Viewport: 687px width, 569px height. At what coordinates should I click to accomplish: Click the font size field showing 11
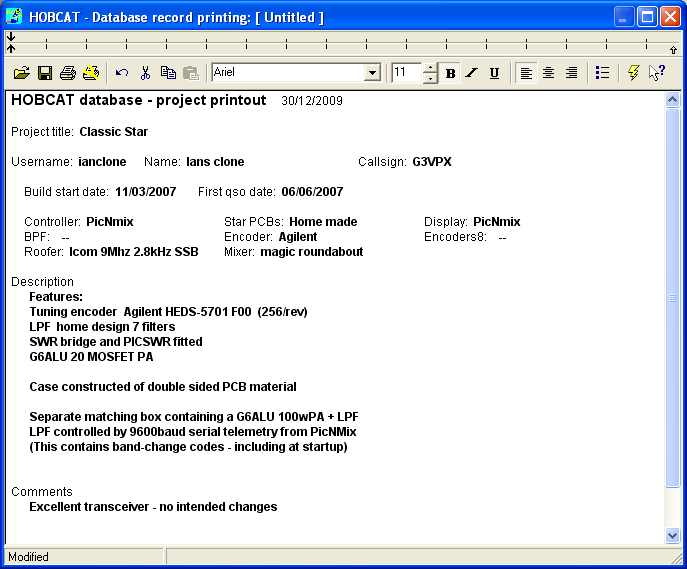click(x=406, y=73)
